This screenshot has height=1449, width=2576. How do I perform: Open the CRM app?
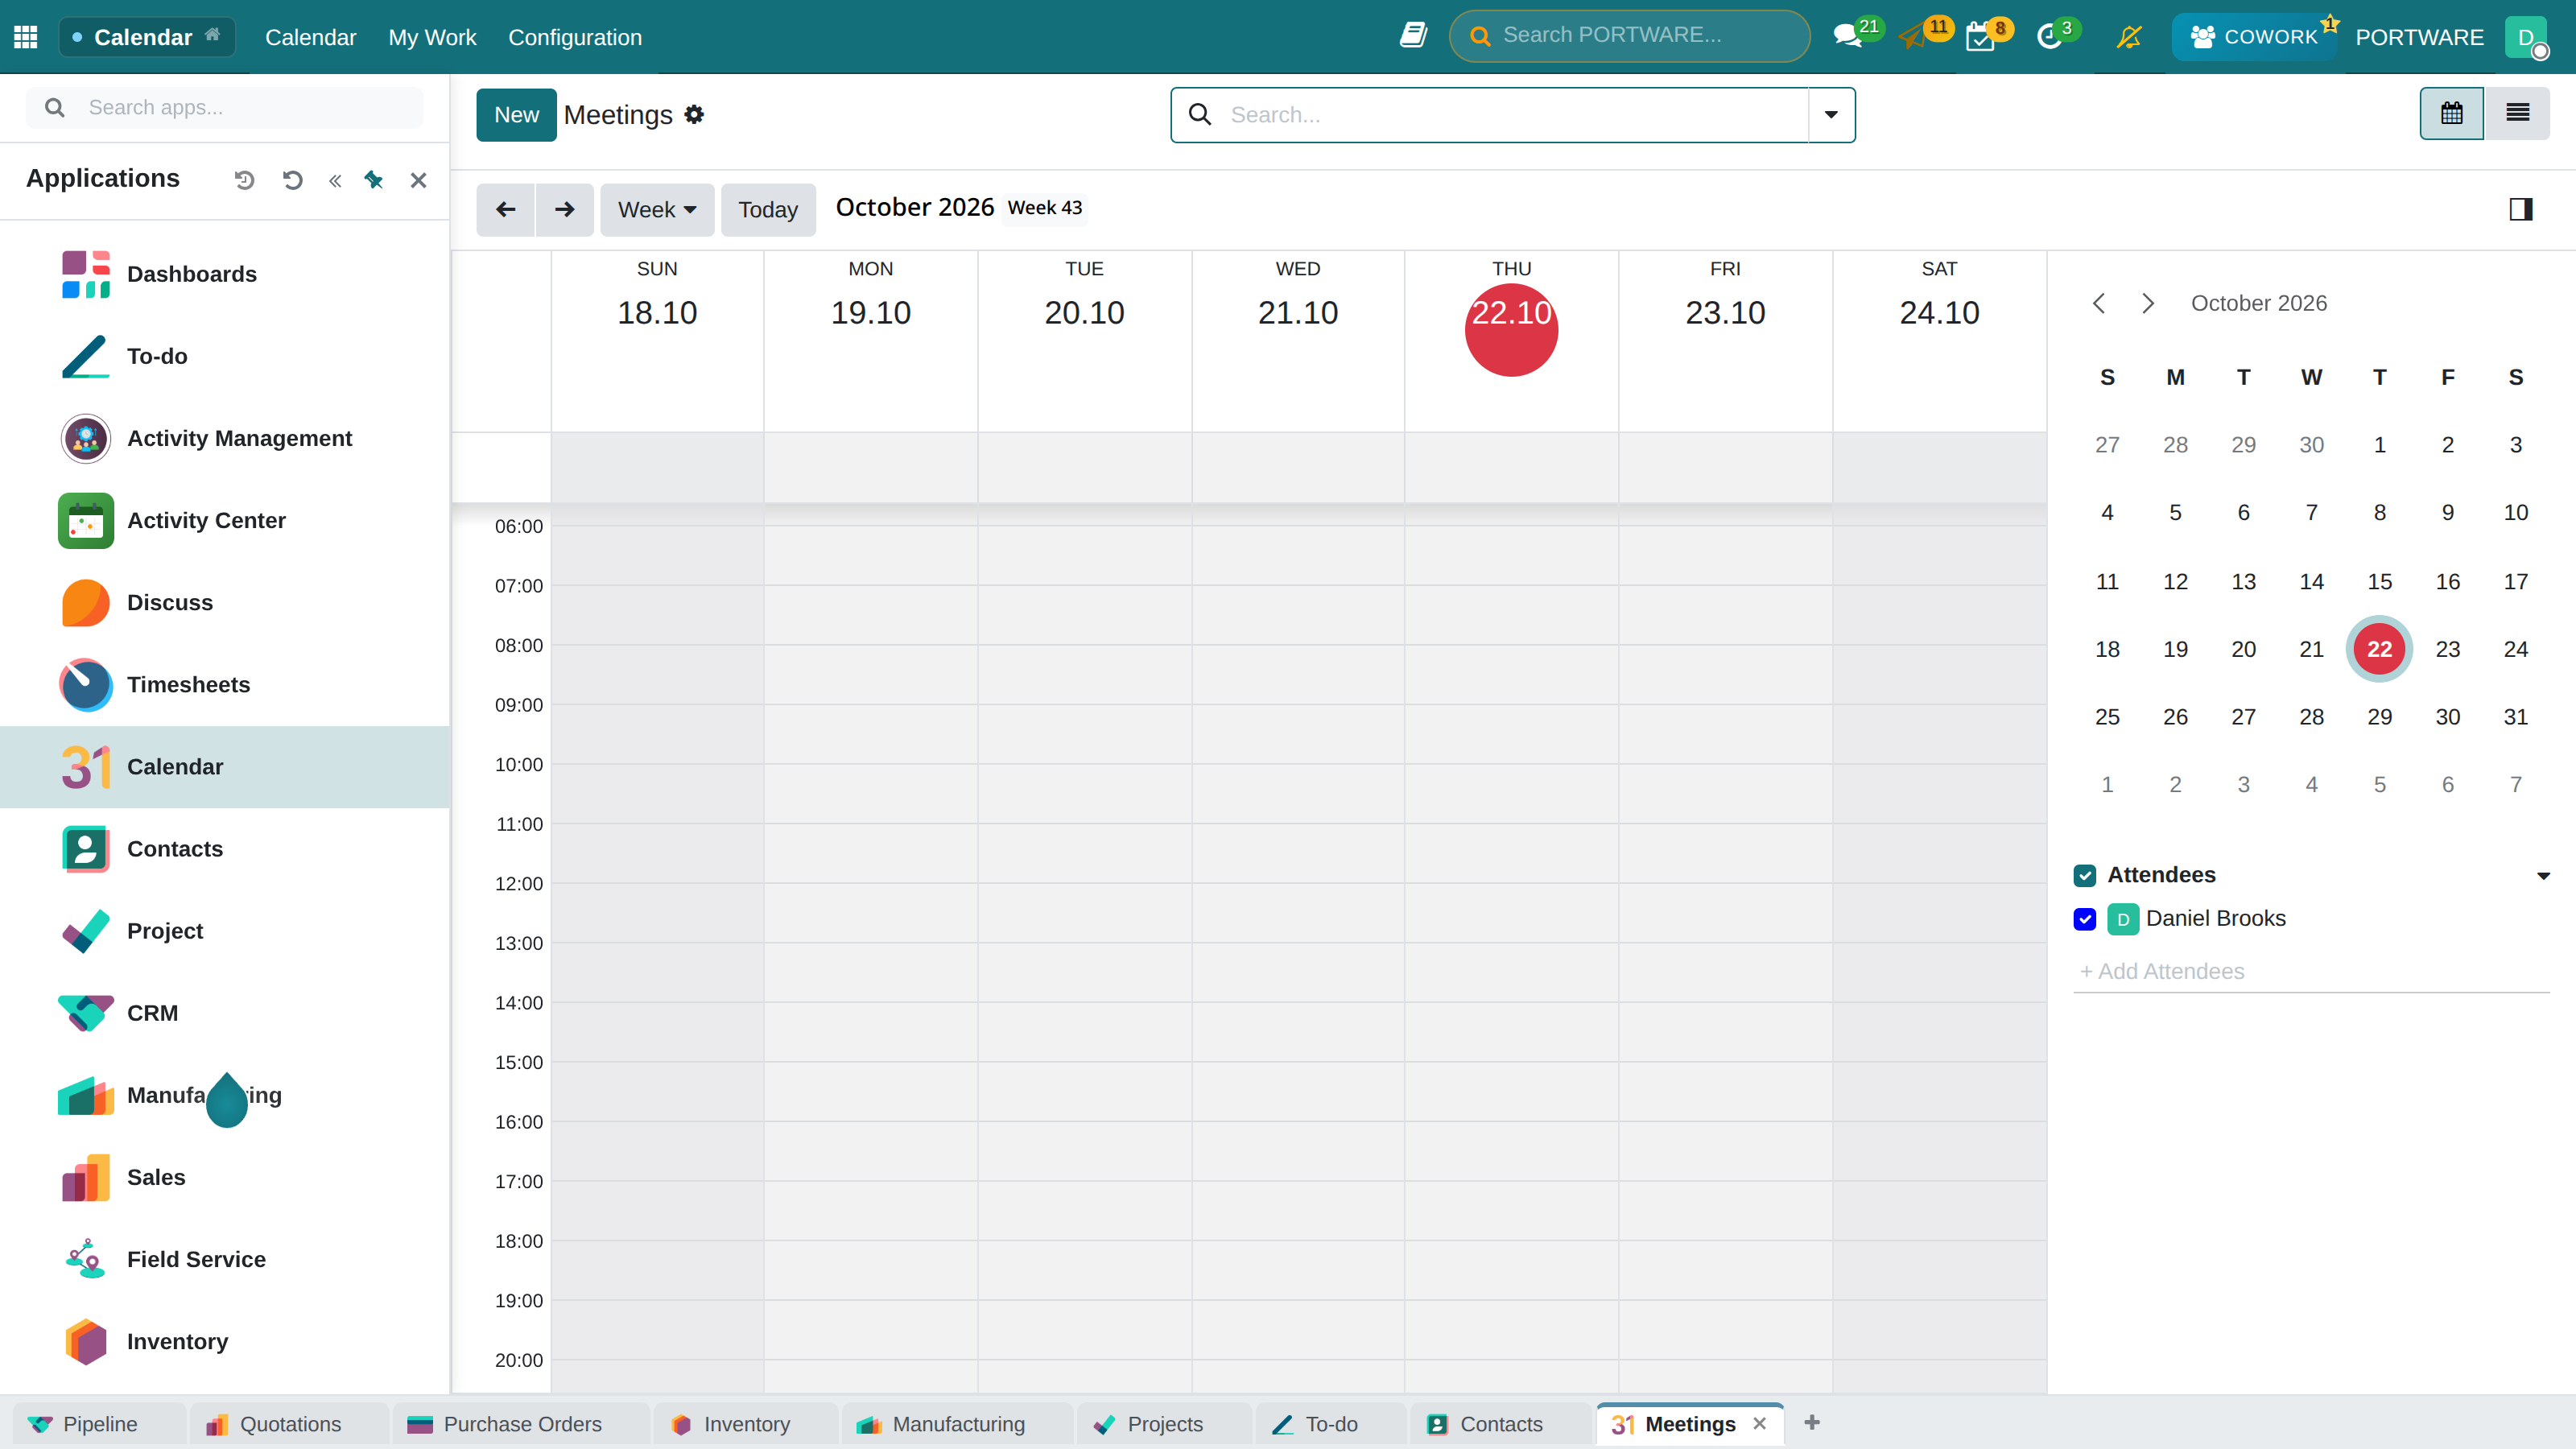pyautogui.click(x=225, y=1013)
